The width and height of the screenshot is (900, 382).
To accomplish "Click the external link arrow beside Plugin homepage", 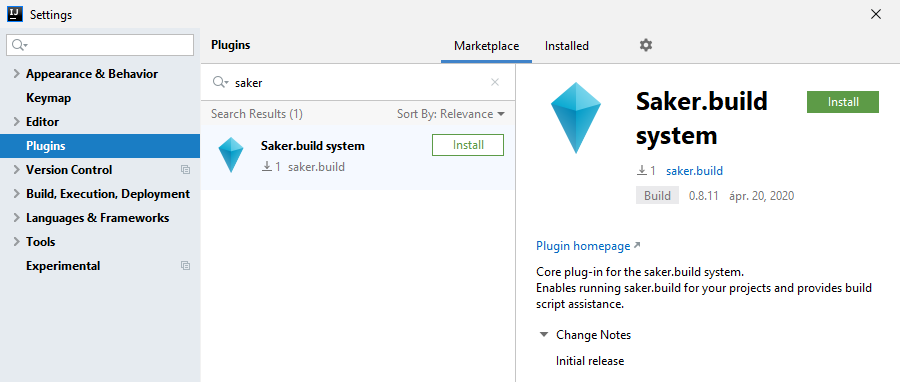I will click(637, 245).
